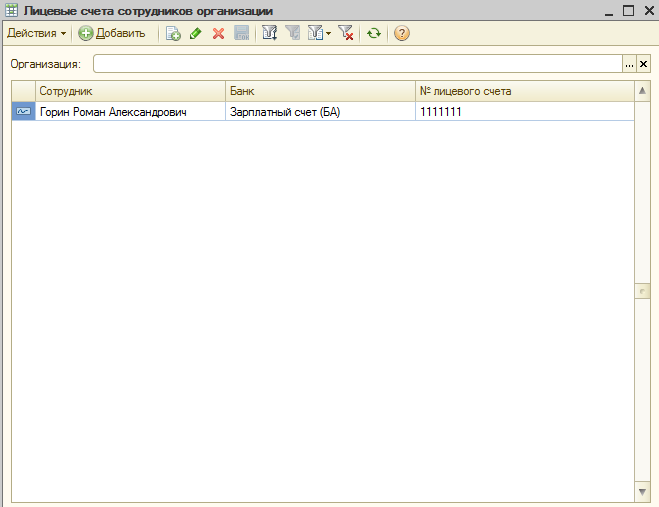Open the filter history dropdown arrow
Viewport: 659px width, 507px height.
328,33
